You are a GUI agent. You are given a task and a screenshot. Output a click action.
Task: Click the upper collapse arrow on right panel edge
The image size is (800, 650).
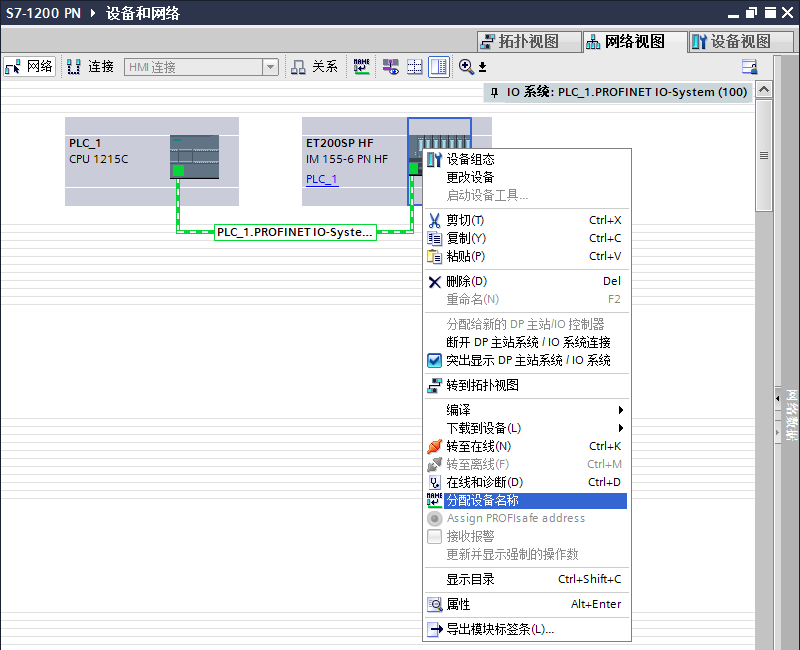tap(778, 398)
